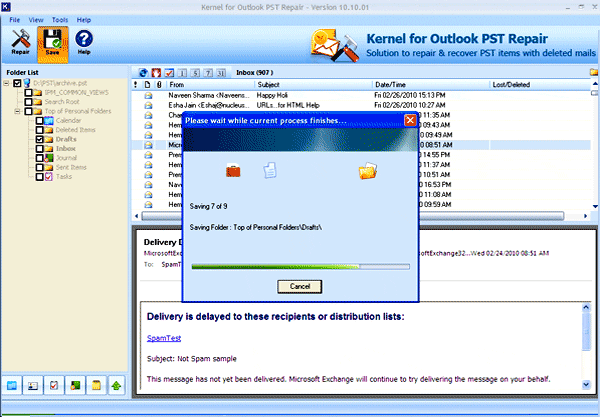Click envelope icon of Naveen Sharma email

(x=148, y=95)
